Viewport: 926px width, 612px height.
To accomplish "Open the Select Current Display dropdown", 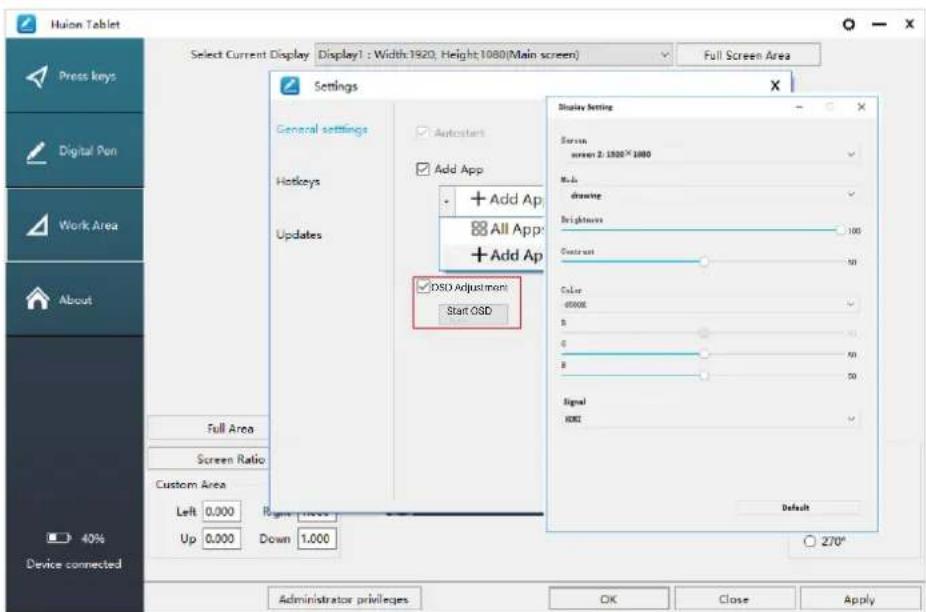I will pos(494,55).
